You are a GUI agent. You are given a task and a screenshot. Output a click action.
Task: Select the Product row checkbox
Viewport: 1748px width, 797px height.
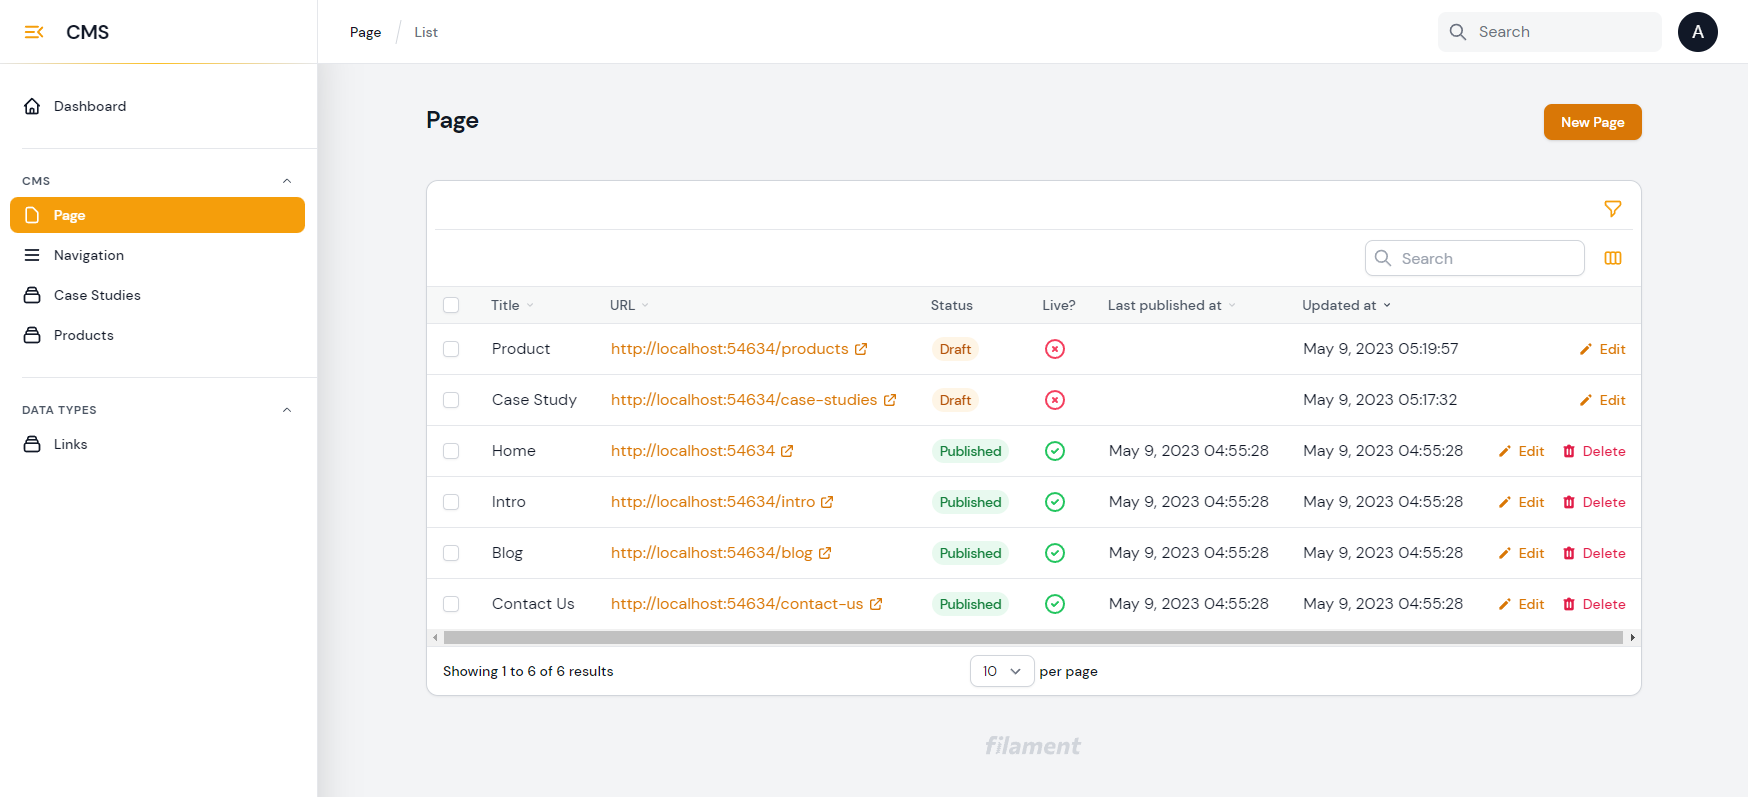coord(451,349)
